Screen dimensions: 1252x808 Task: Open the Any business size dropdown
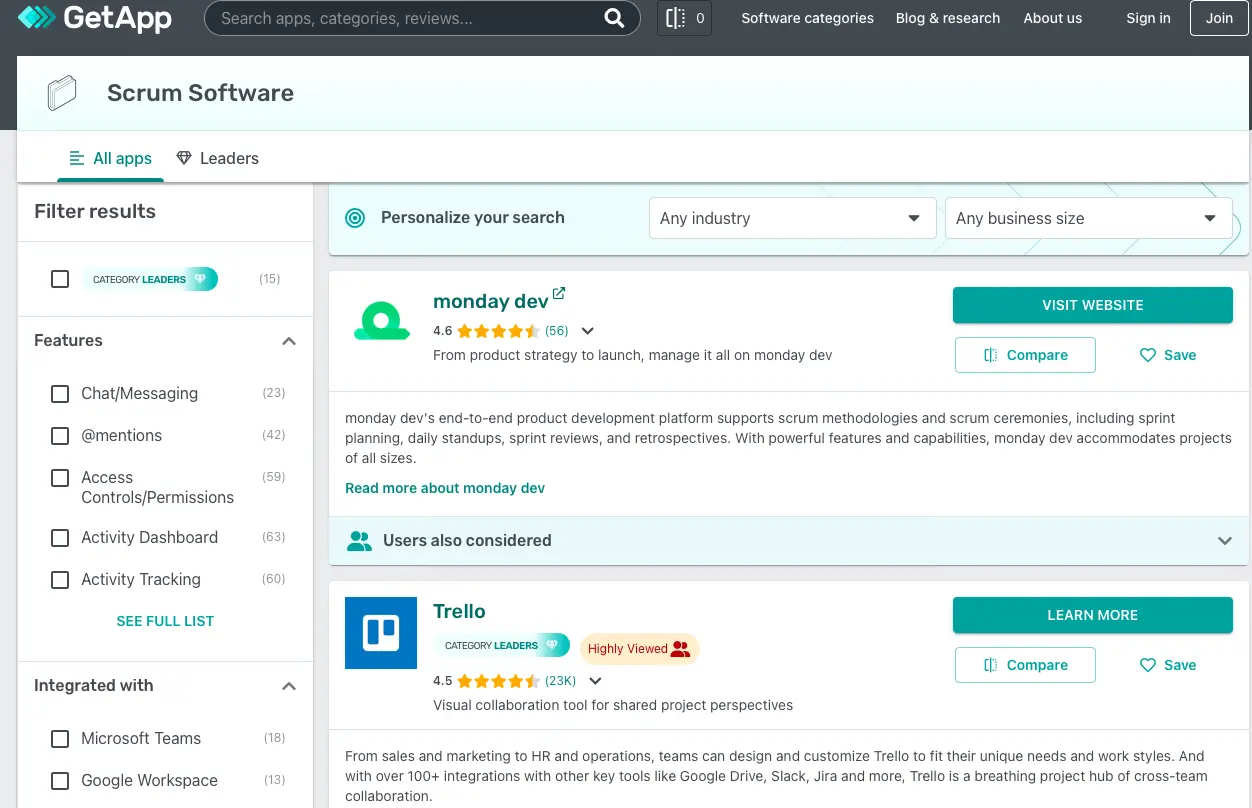point(1086,218)
